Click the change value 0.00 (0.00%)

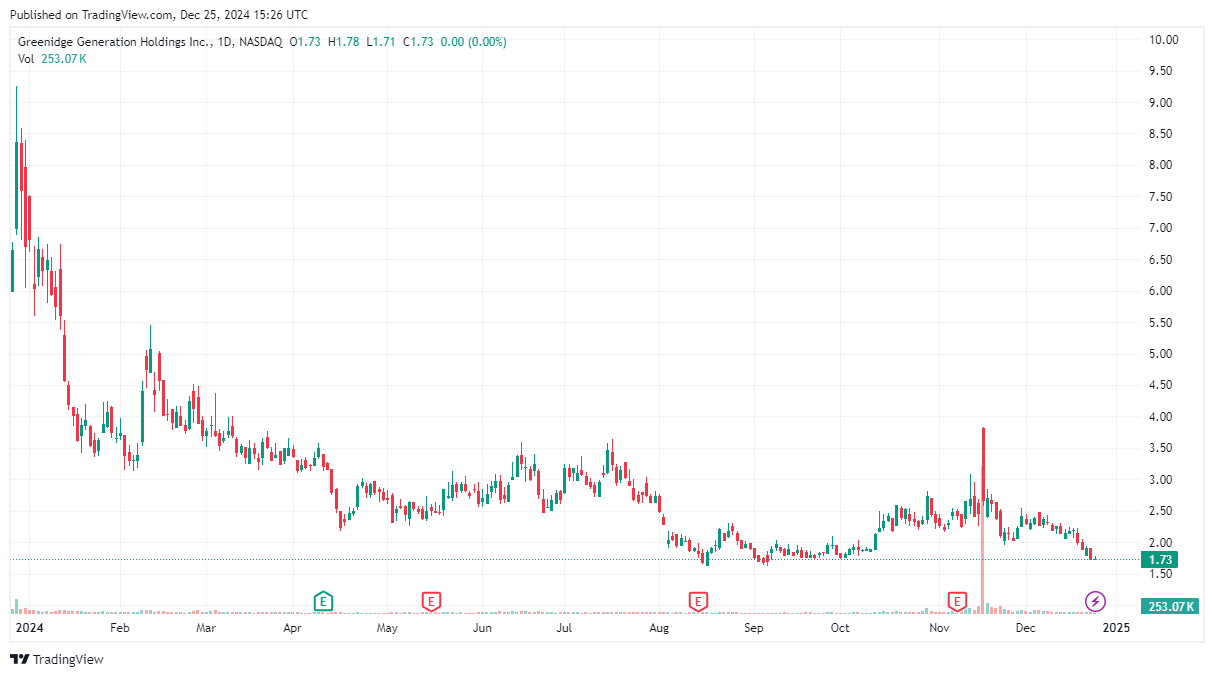(473, 42)
